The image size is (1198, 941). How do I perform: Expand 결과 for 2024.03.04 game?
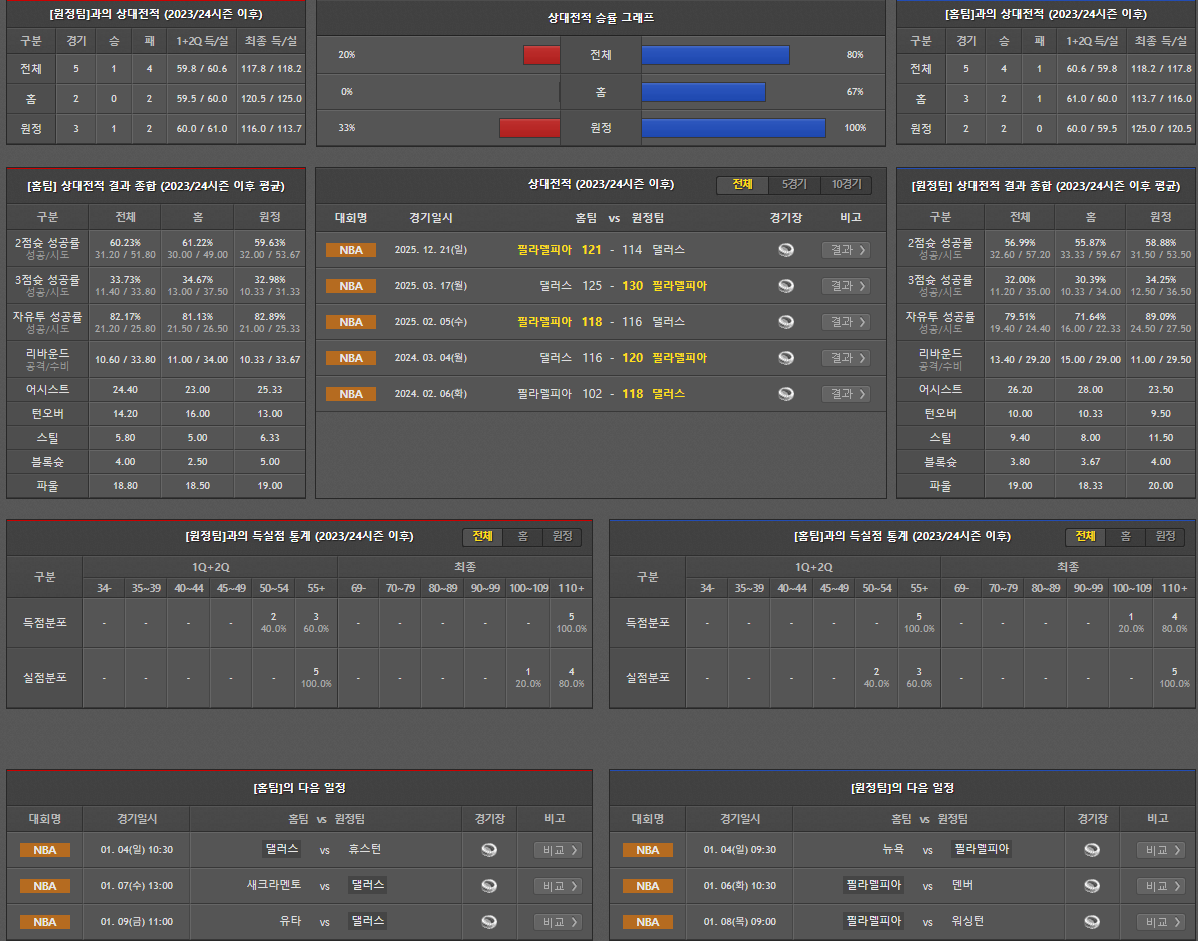point(845,358)
